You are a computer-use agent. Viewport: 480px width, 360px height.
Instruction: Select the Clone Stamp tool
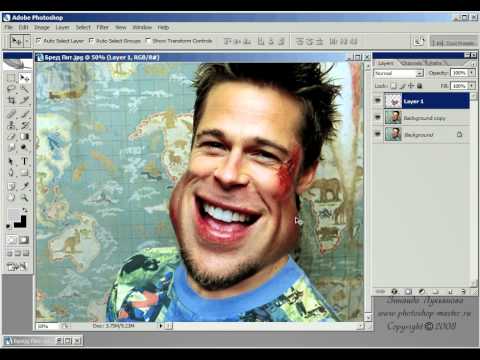[x=11, y=125]
